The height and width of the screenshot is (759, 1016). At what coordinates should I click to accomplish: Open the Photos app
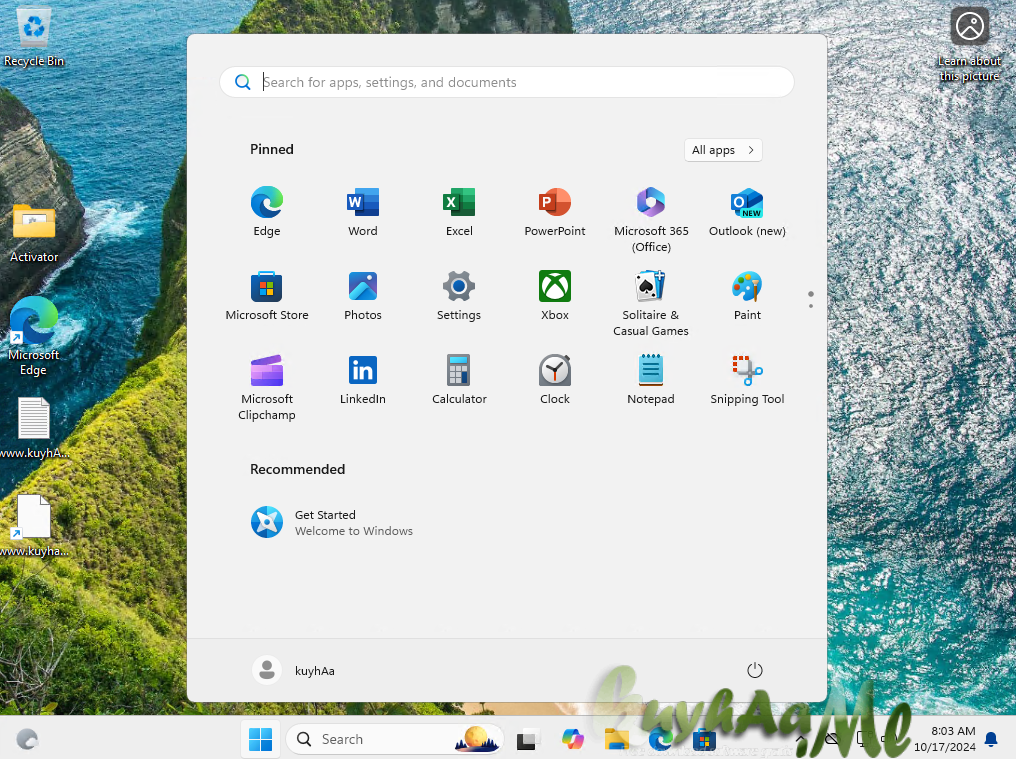362,296
